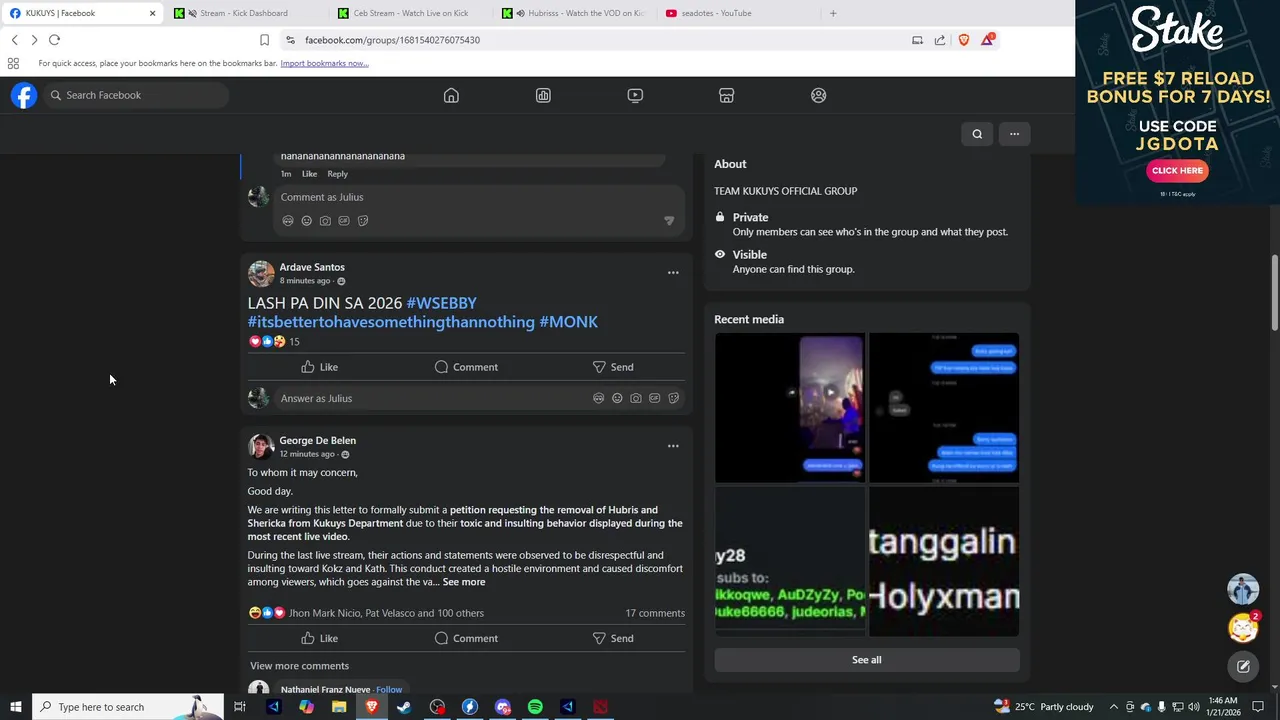The image size is (1280, 720).
Task: Open the #MONK hashtag
Action: pyautogui.click(x=568, y=322)
